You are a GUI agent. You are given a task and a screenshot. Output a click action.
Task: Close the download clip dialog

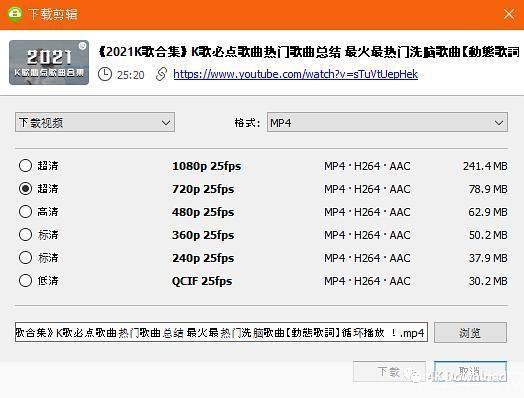509,14
